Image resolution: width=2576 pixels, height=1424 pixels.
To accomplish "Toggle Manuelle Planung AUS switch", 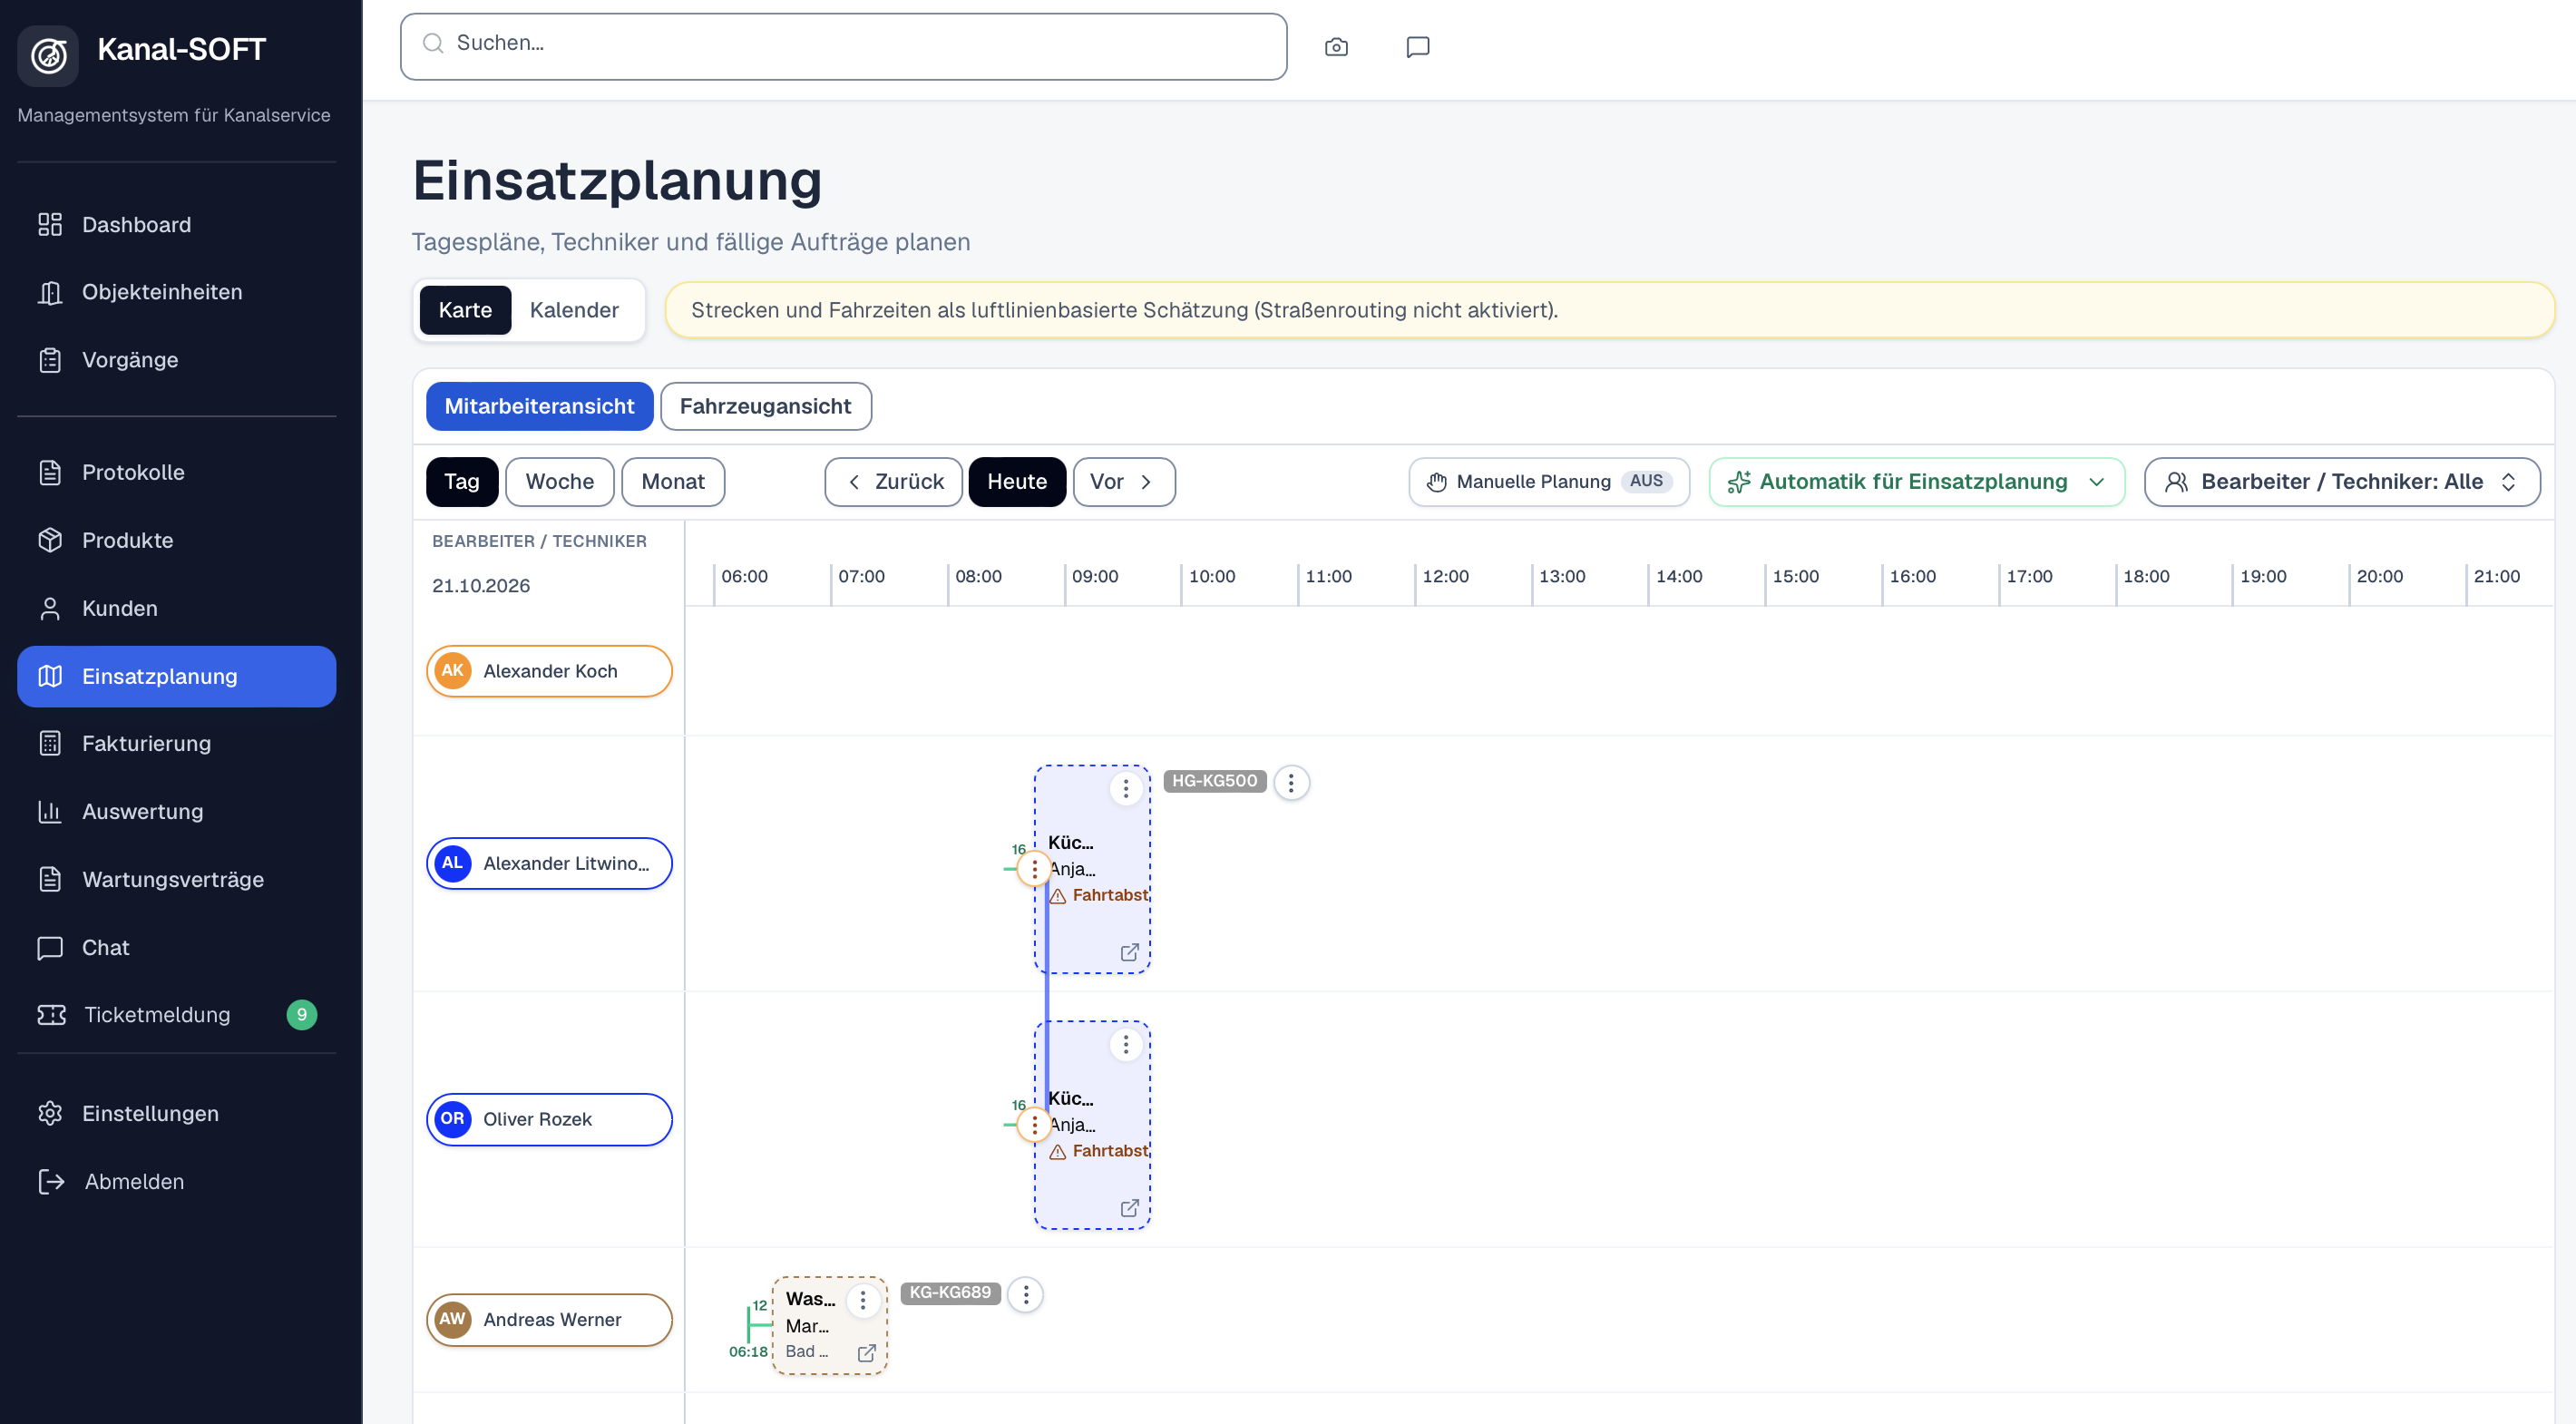I will click(x=1548, y=482).
